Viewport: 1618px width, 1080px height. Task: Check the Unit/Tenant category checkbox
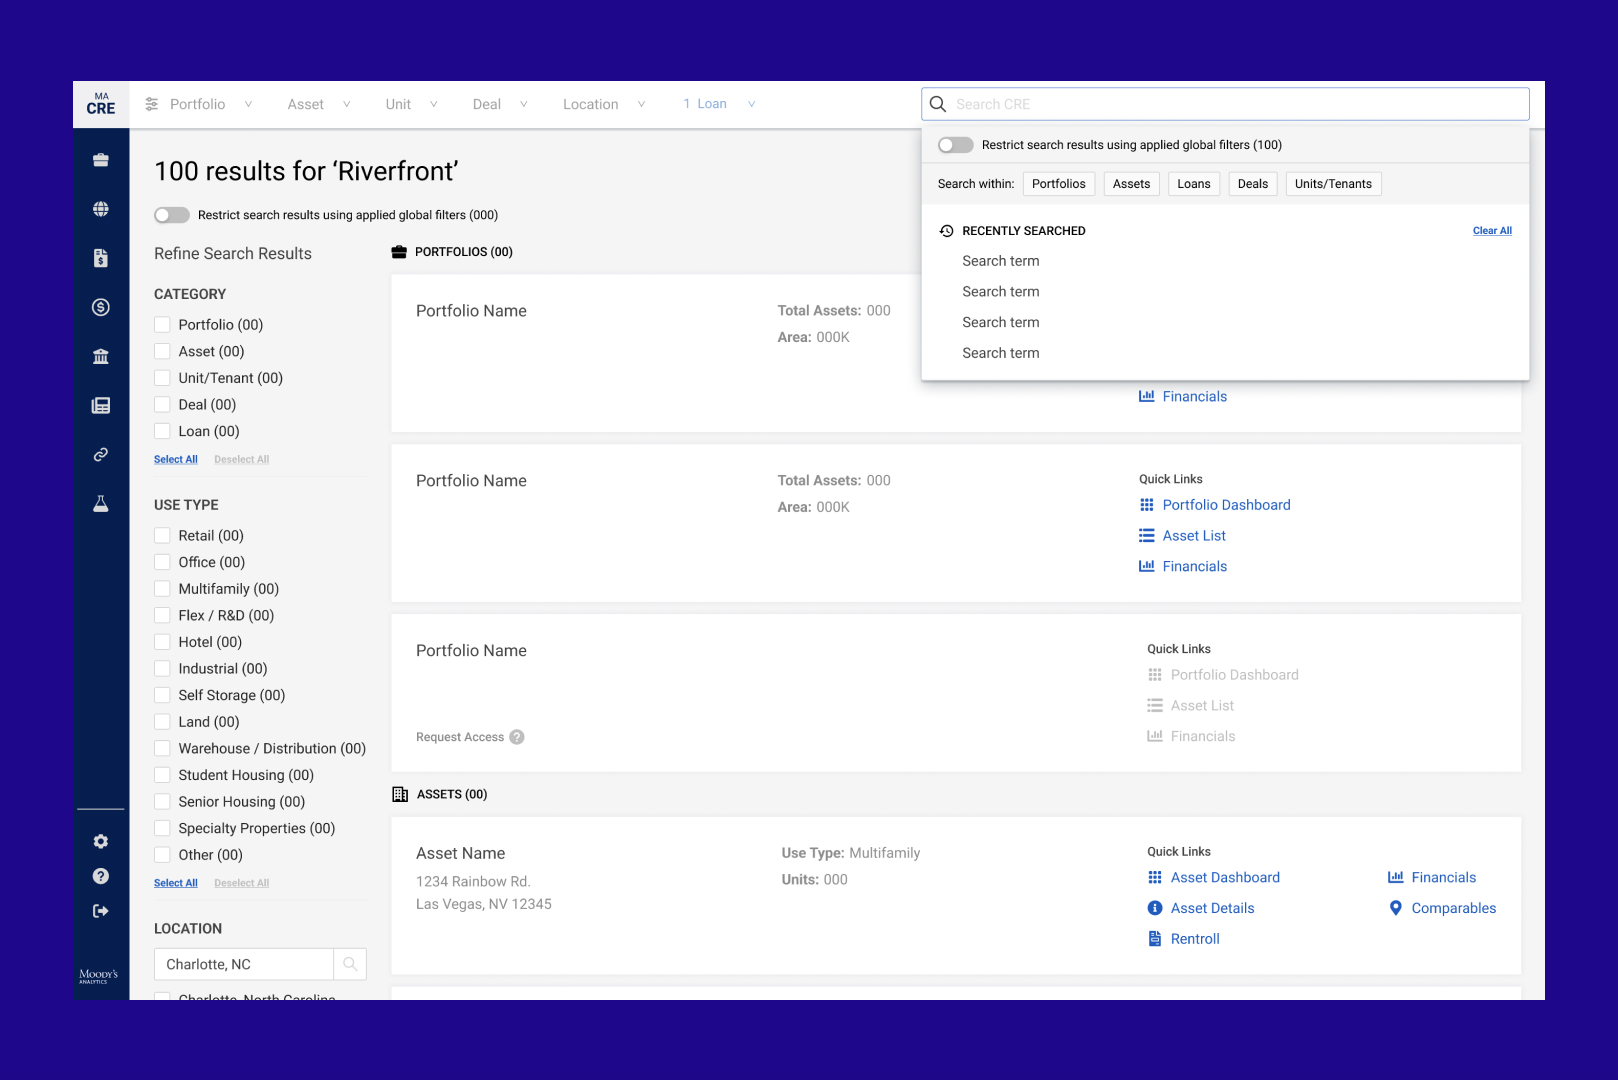tap(162, 378)
